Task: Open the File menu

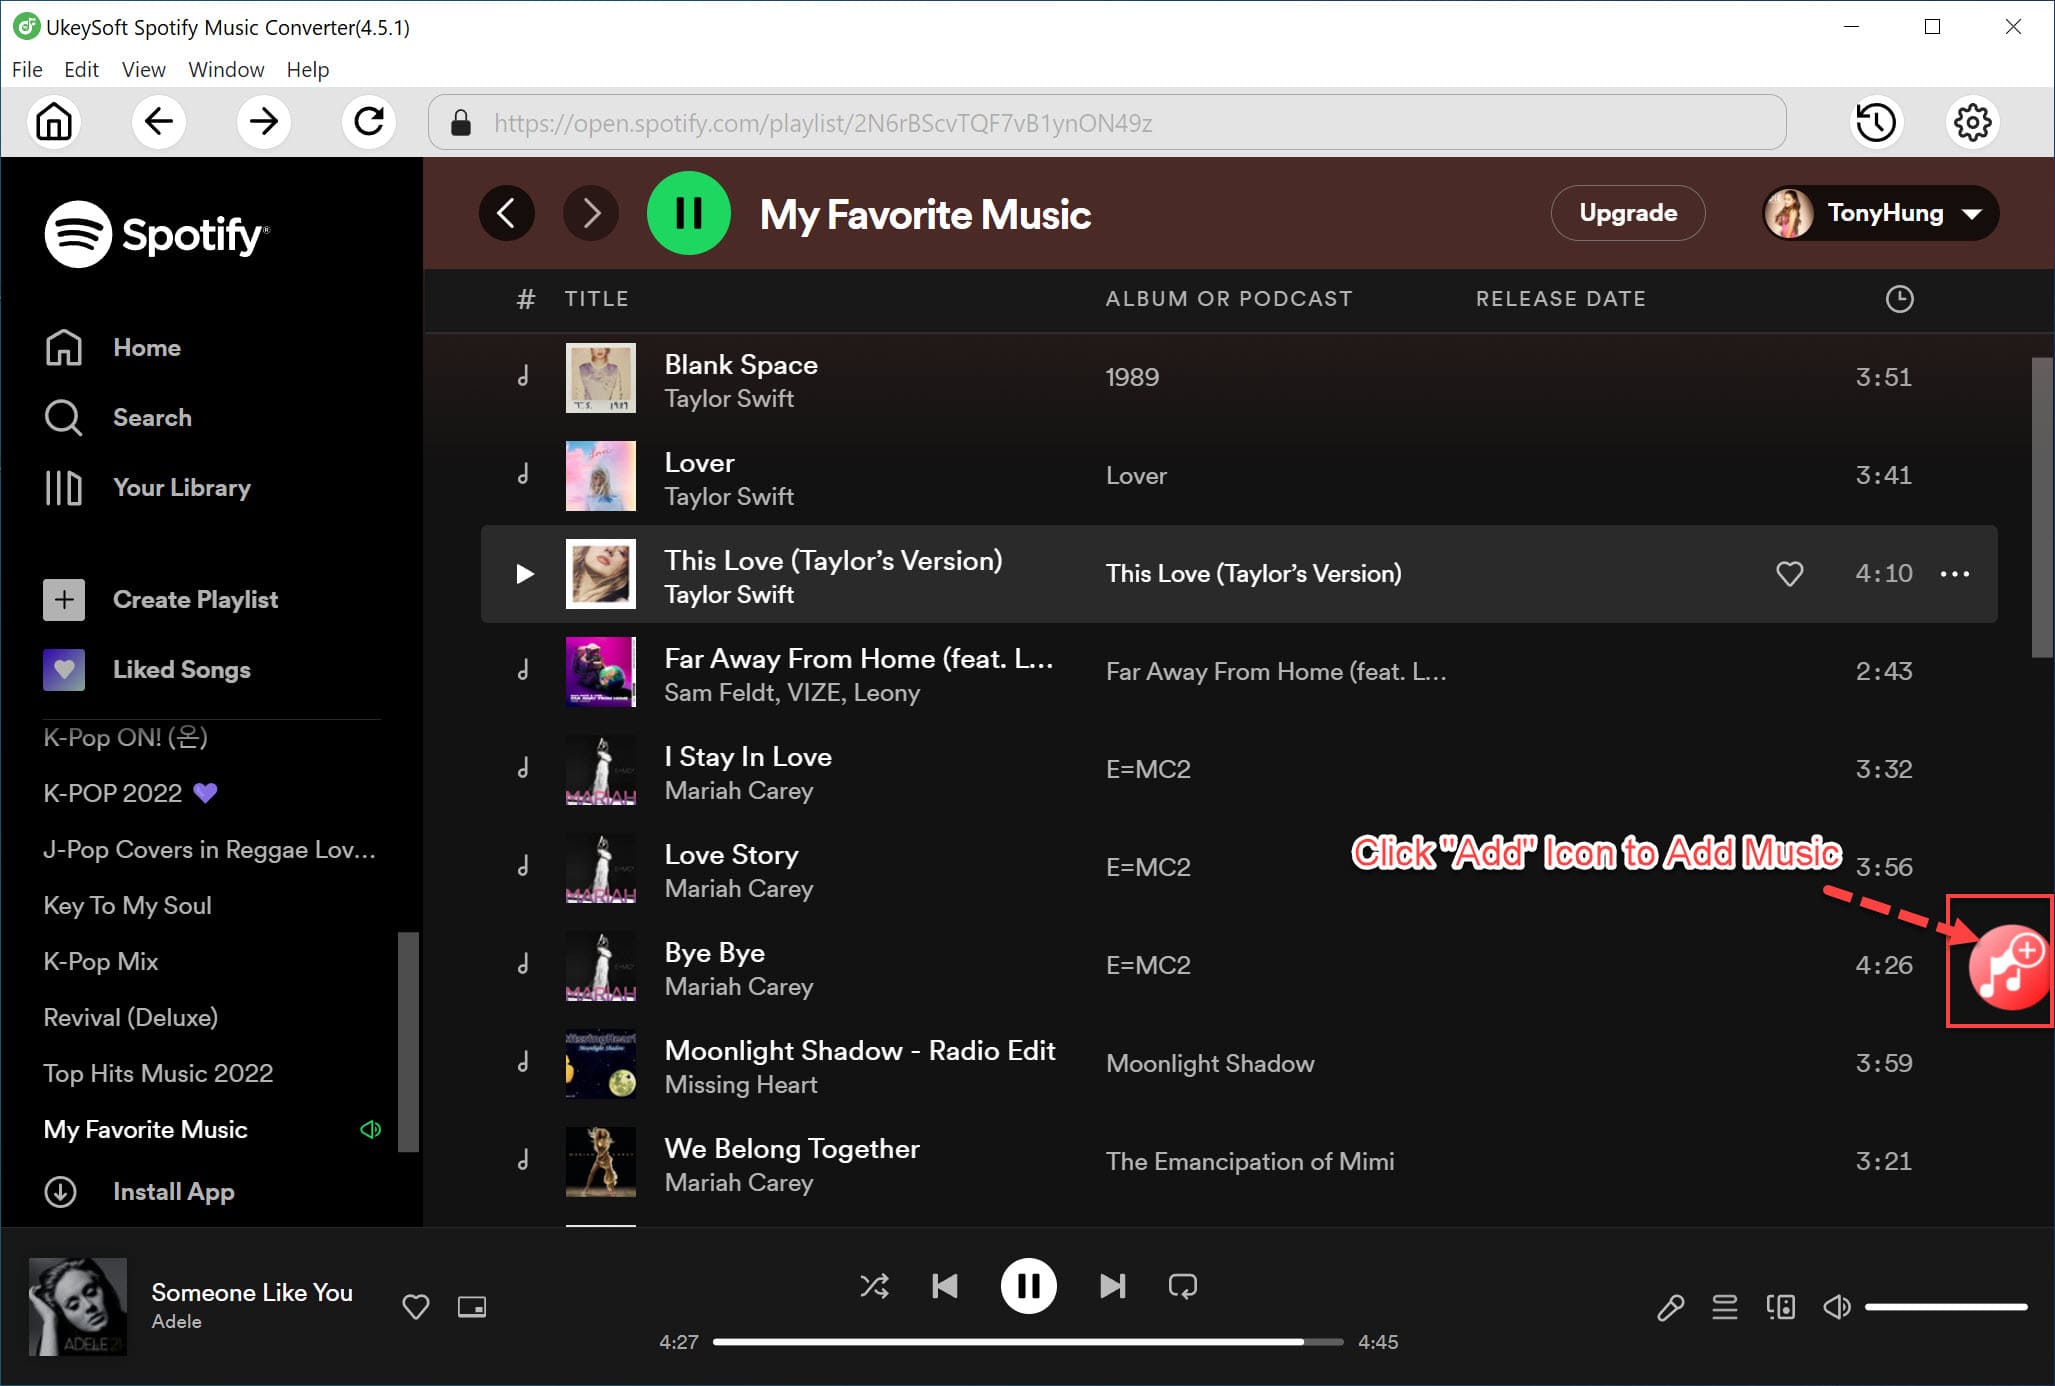Action: pyautogui.click(x=26, y=68)
